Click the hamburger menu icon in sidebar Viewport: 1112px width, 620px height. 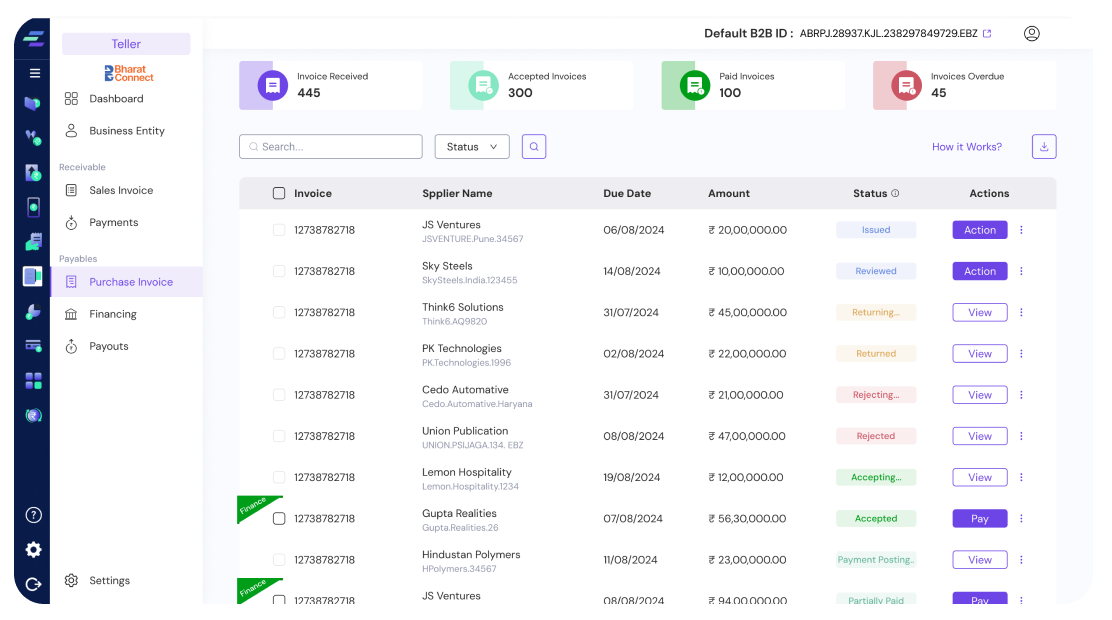(x=34, y=73)
